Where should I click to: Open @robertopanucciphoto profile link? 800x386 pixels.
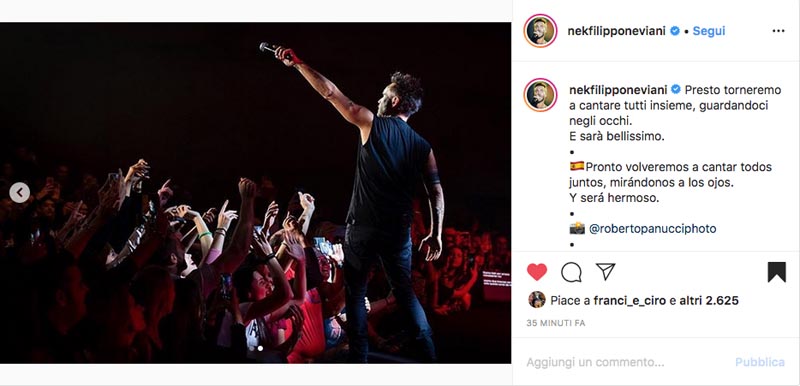click(653, 229)
